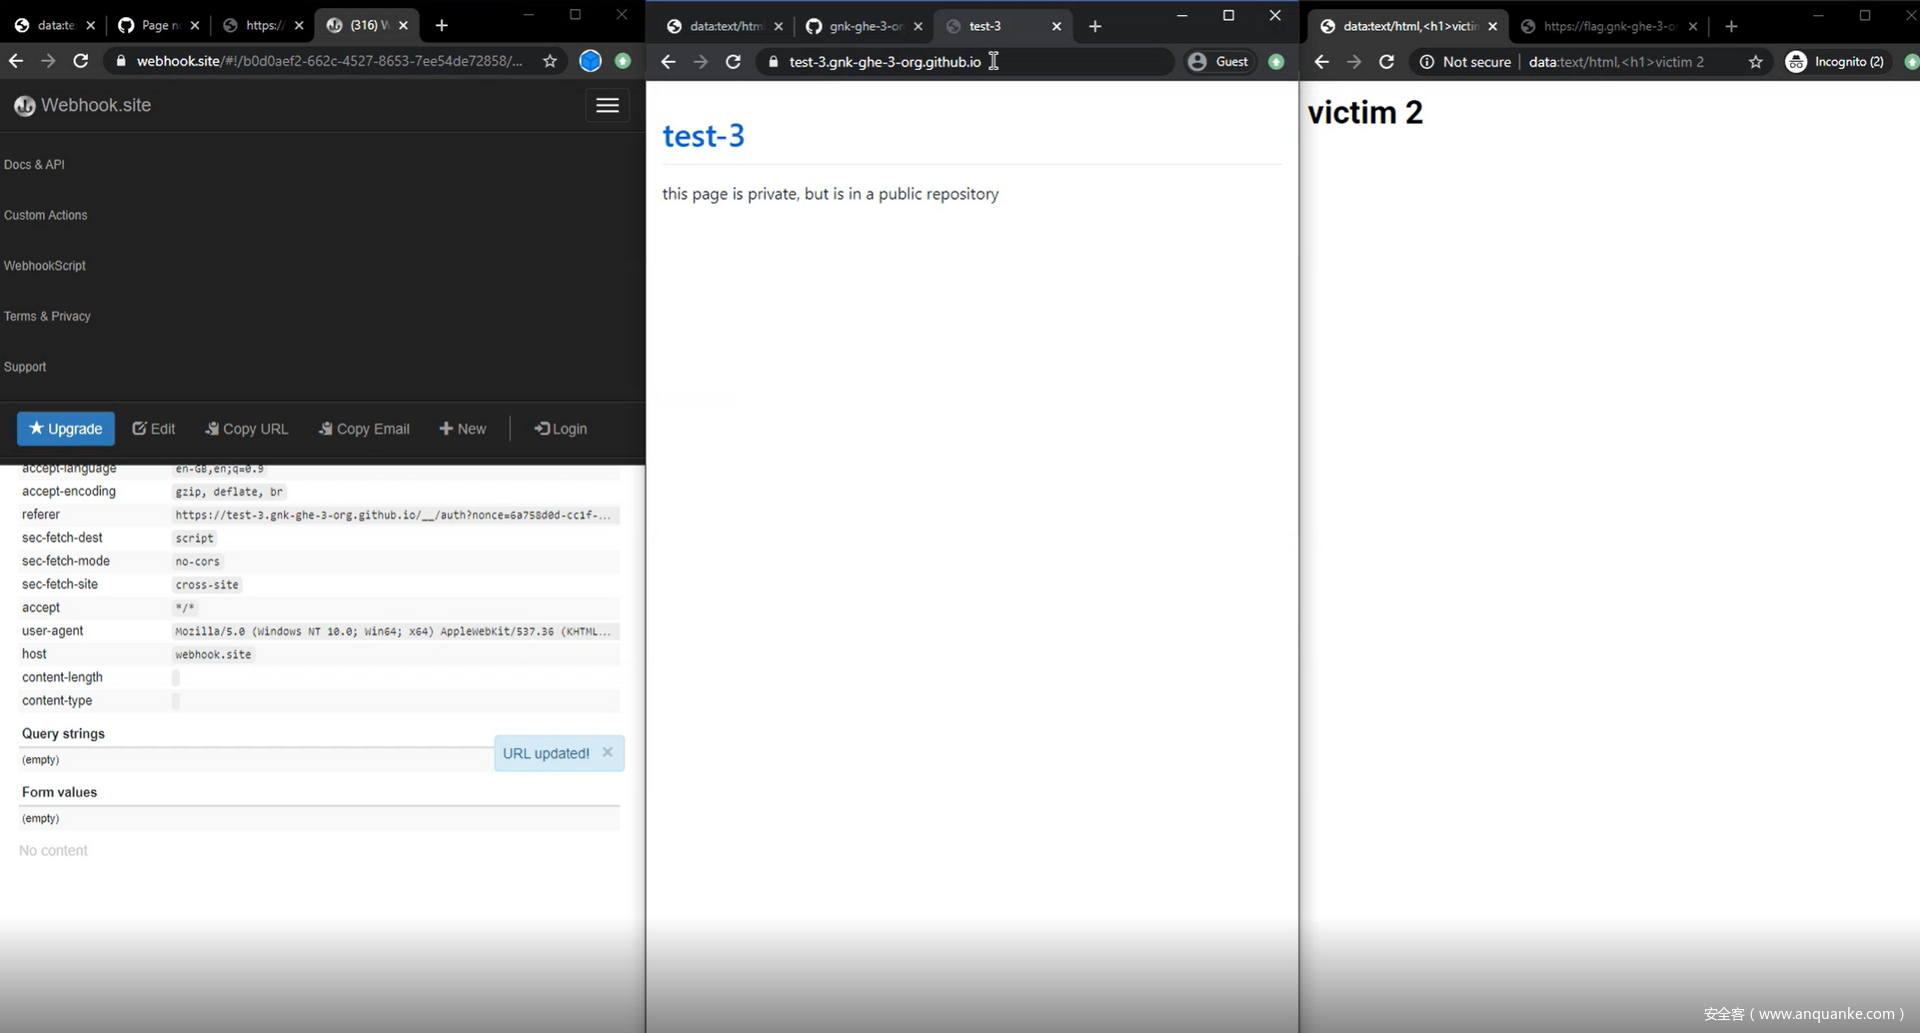Reload the webhook.site page
This screenshot has height=1033, width=1920.
[x=81, y=61]
